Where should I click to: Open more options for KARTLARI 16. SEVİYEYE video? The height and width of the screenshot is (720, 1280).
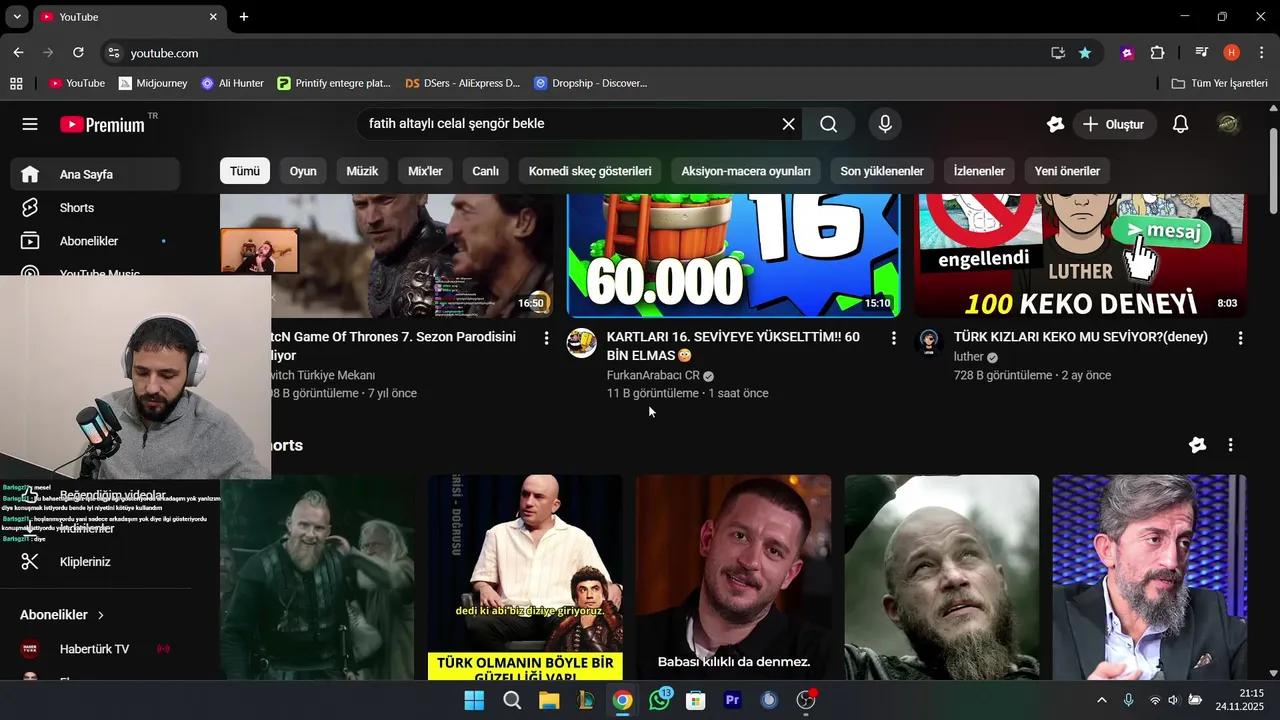893,339
